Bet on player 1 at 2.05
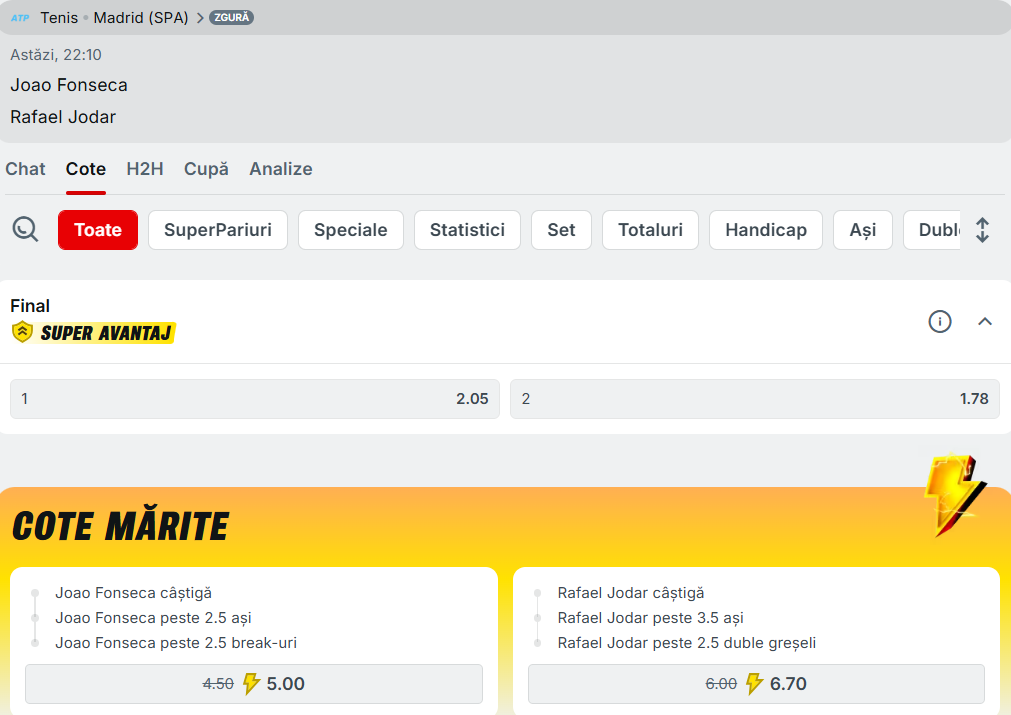The image size is (1011, 715). 254,399
